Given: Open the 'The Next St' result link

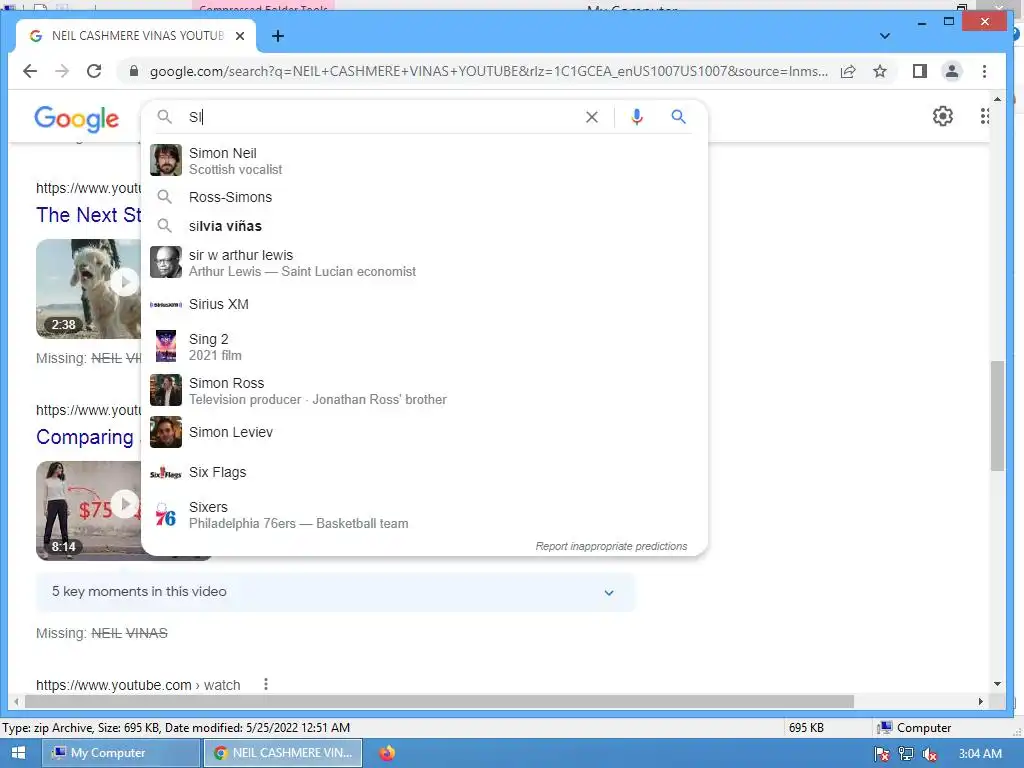Looking at the screenshot, I should pyautogui.click(x=88, y=215).
